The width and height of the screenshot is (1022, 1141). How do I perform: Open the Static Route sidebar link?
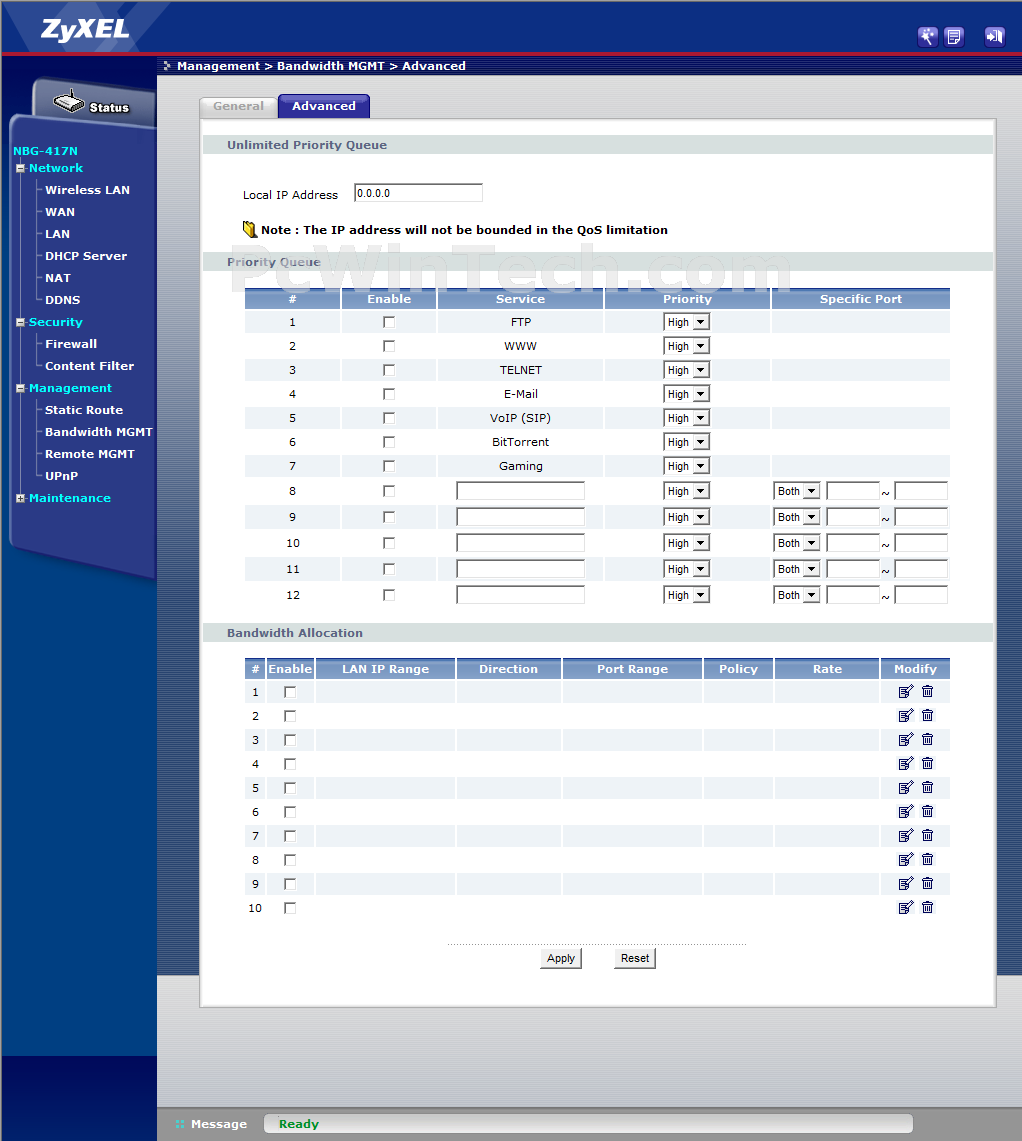tap(84, 410)
